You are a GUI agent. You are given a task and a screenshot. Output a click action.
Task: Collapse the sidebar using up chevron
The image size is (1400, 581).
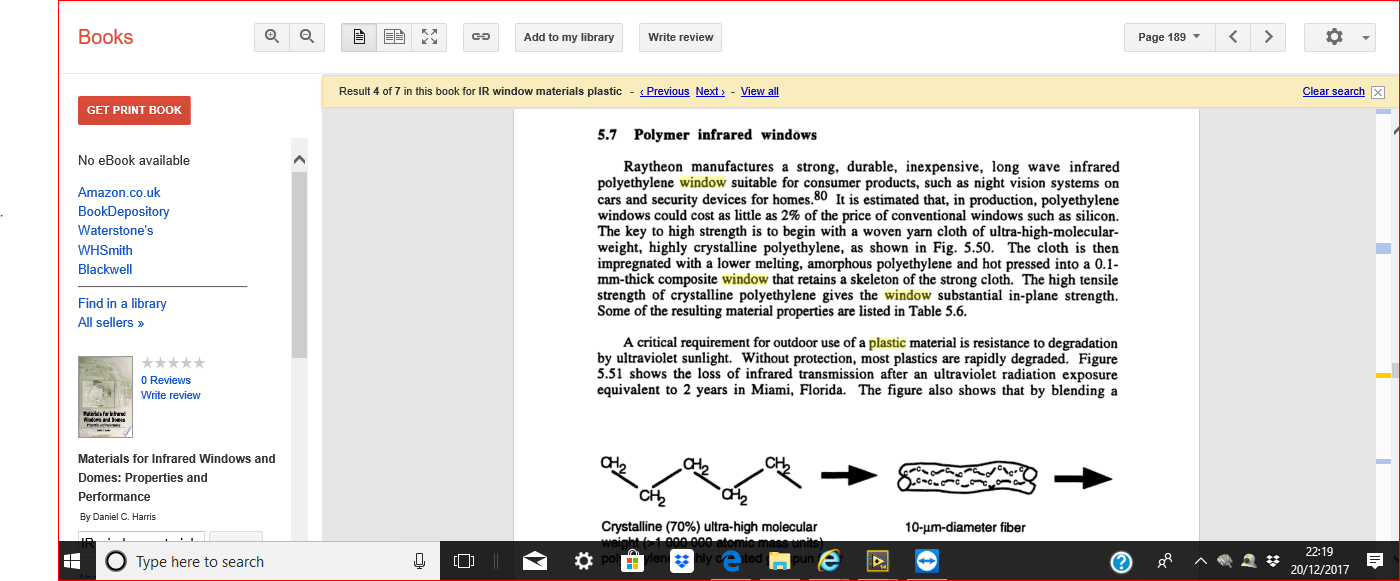pos(299,160)
